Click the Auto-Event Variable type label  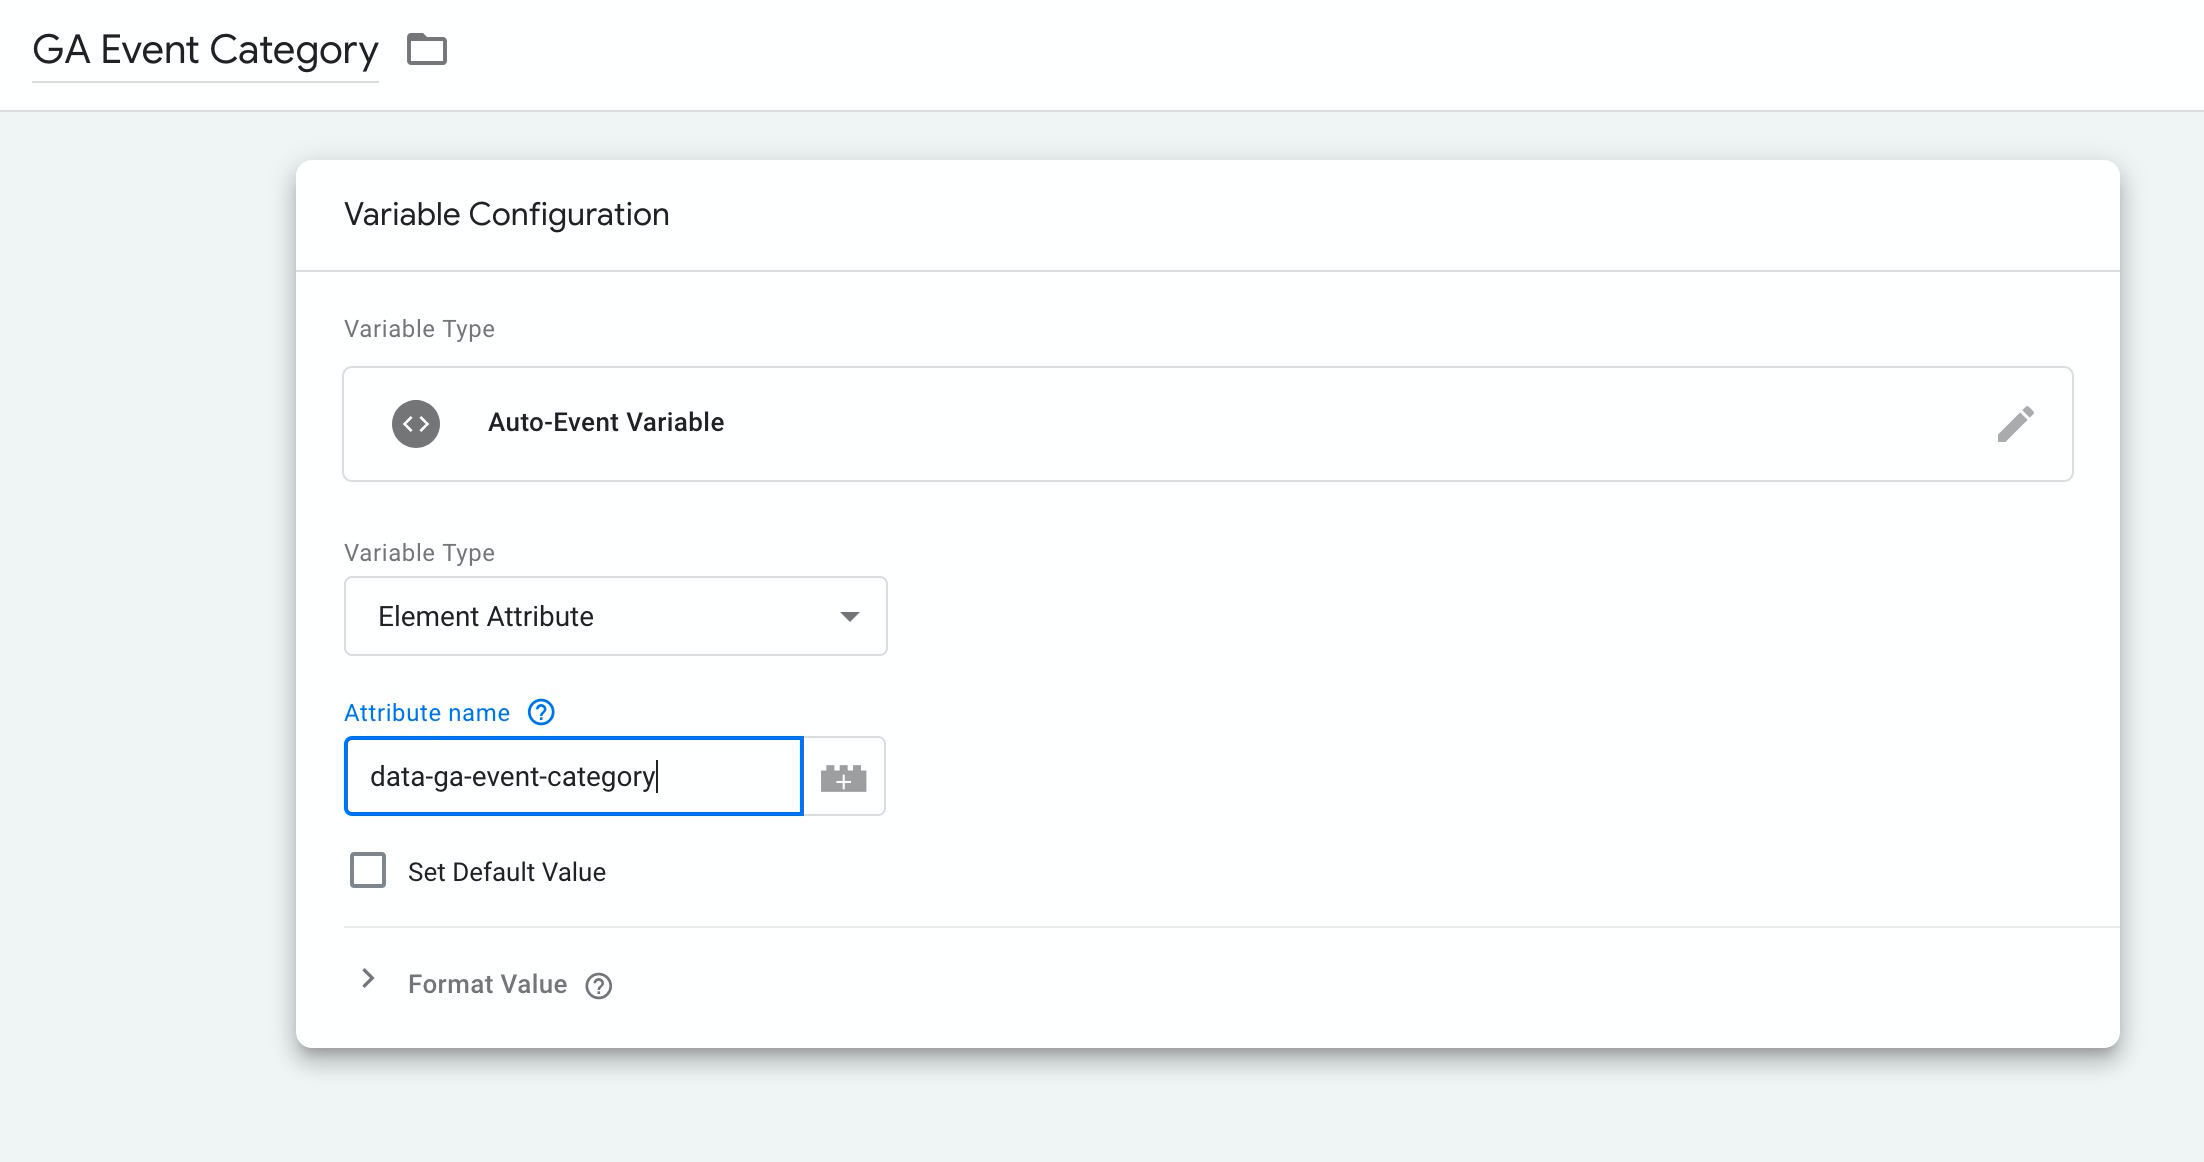605,422
